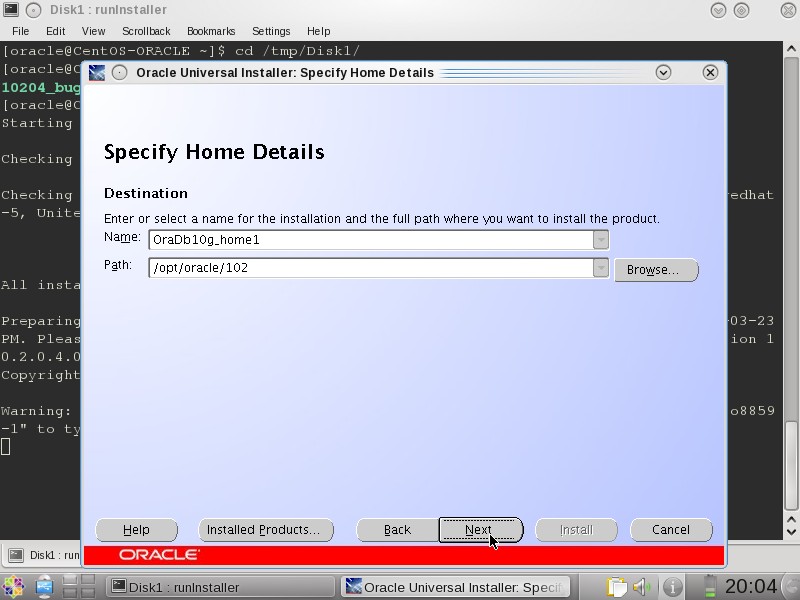Cancel the Oracle installation
This screenshot has width=800, height=600.
[x=671, y=530]
